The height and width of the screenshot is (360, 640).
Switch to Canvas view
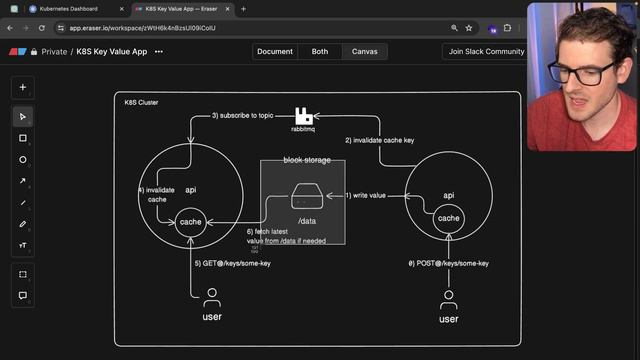(364, 52)
